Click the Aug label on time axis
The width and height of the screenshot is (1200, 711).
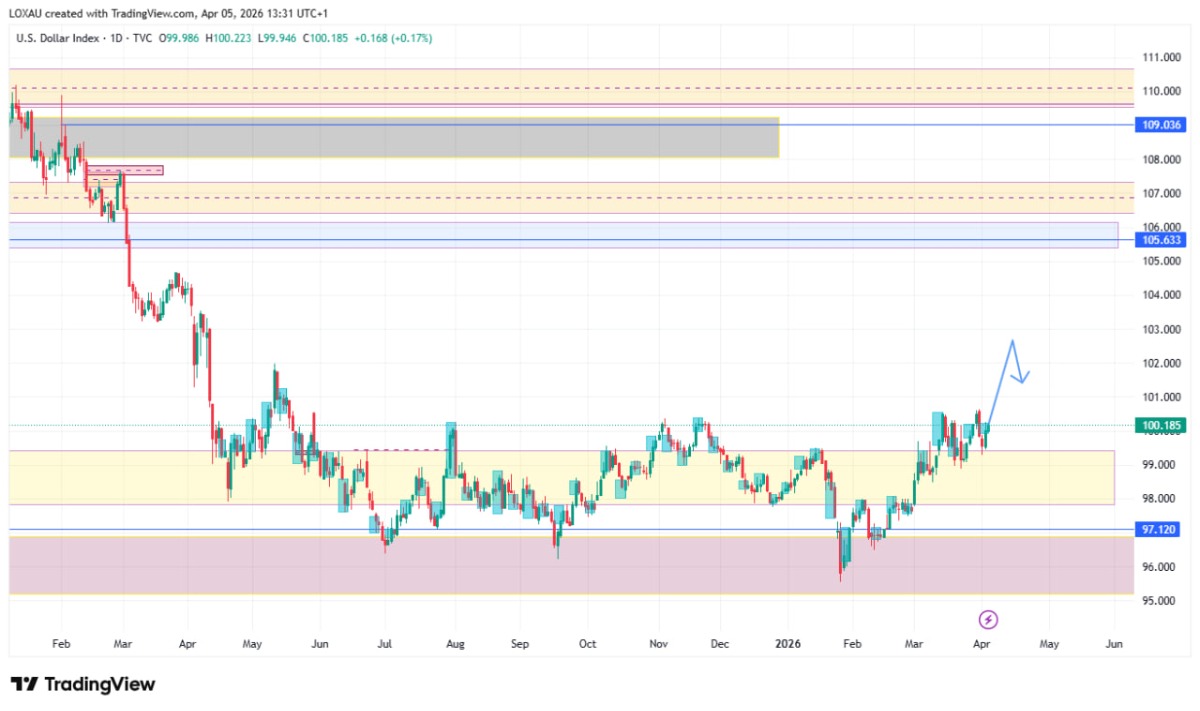(454, 644)
